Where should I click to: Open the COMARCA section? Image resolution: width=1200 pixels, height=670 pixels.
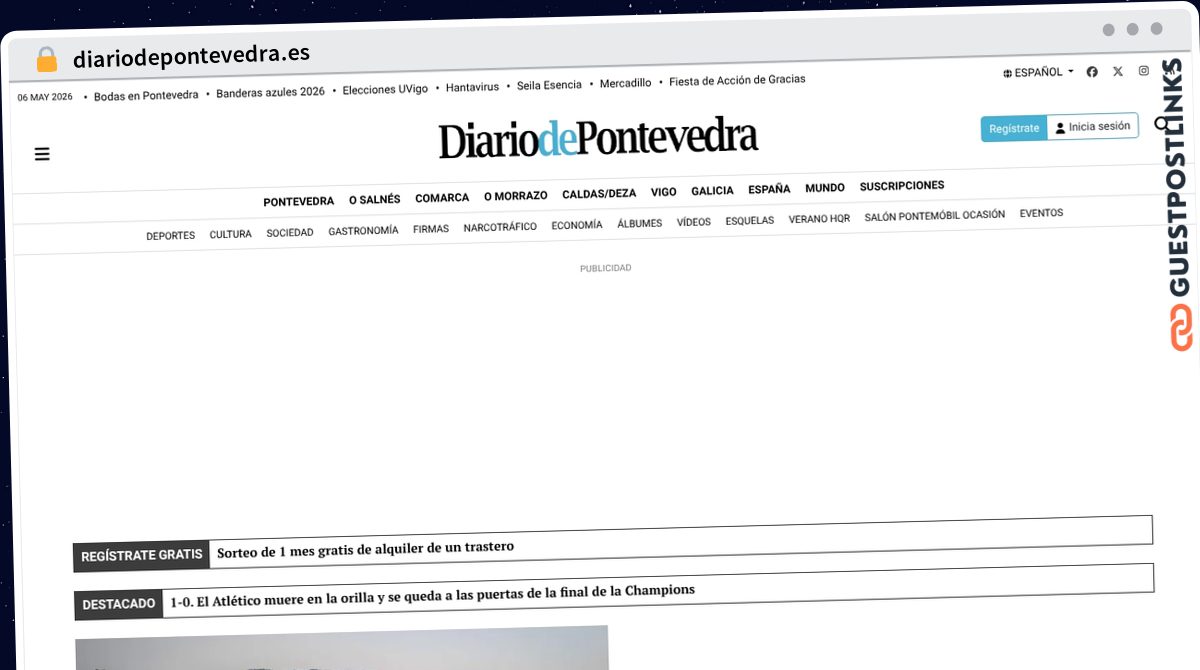[x=442, y=198]
